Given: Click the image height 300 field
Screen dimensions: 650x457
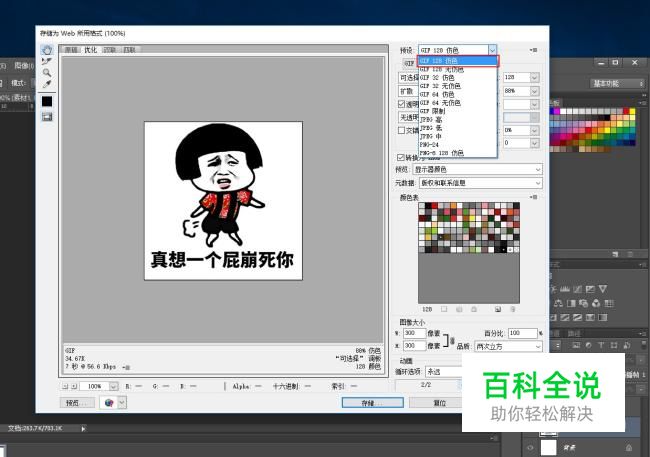Looking at the screenshot, I should click(414, 345).
